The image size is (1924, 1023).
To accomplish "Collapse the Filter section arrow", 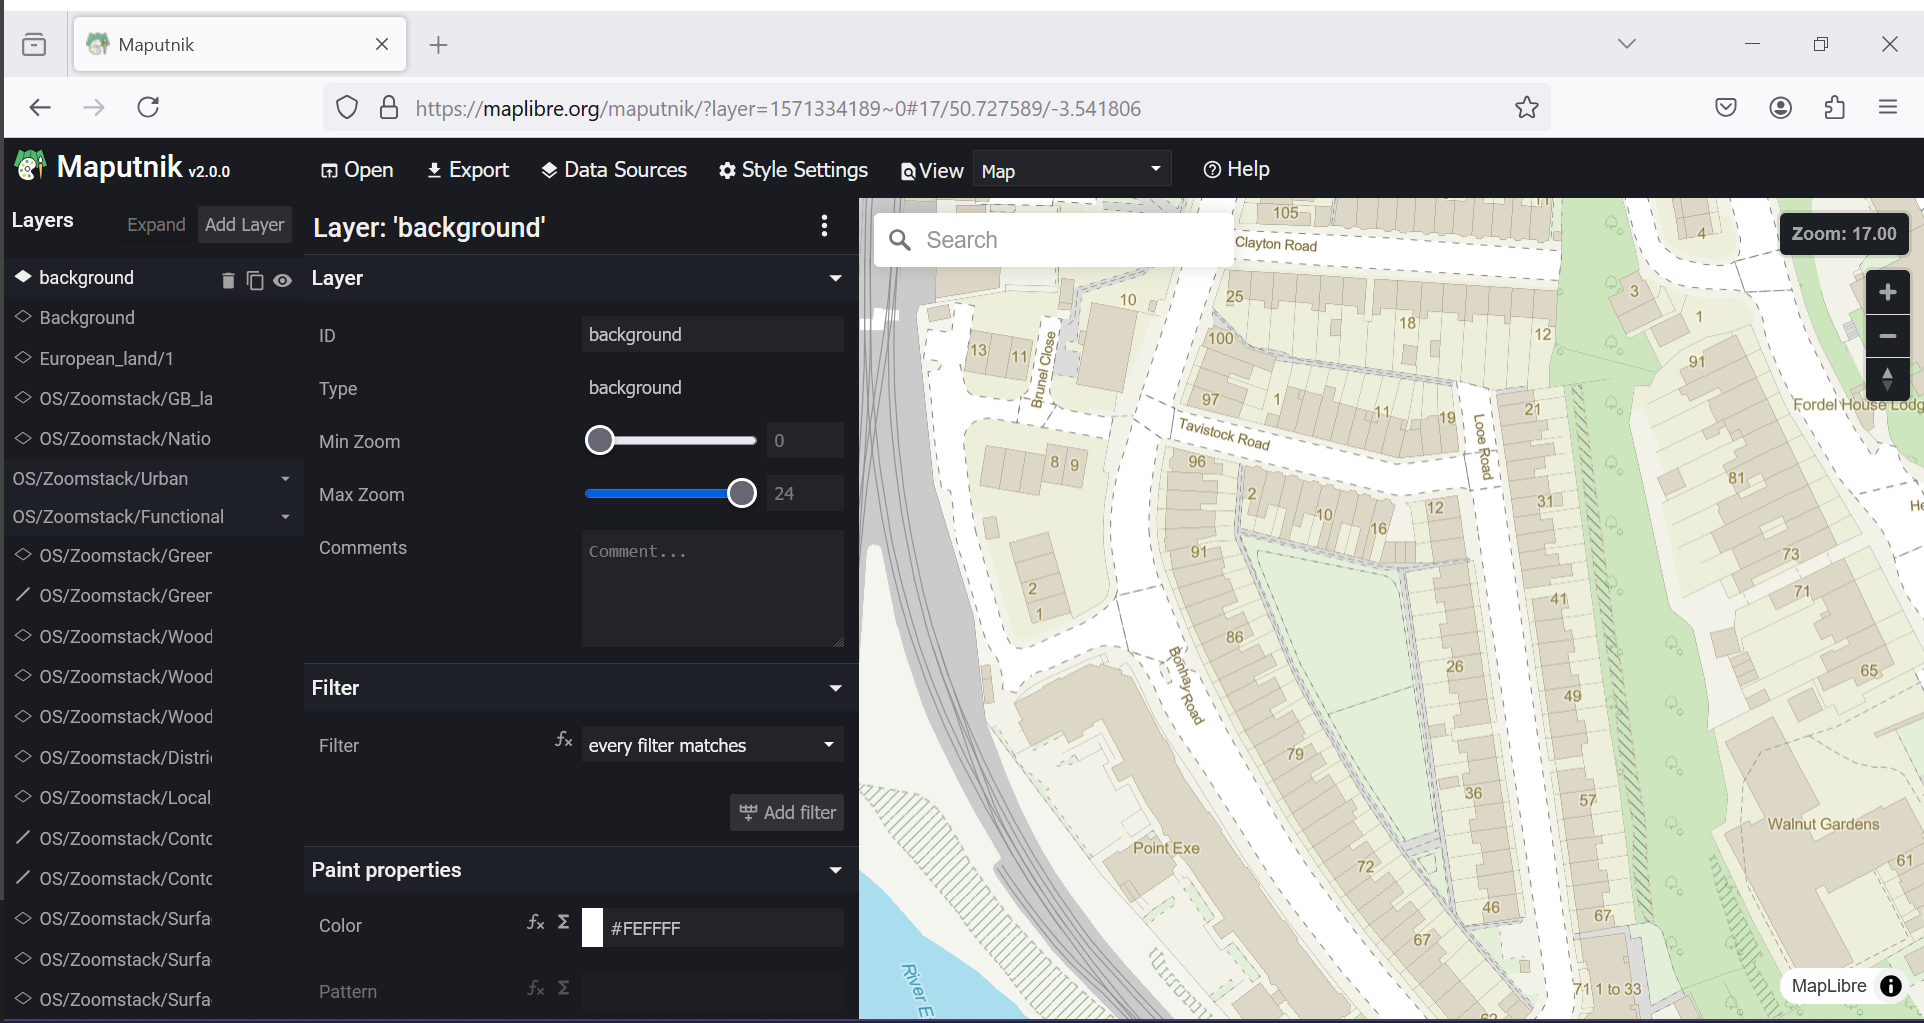I will [835, 688].
